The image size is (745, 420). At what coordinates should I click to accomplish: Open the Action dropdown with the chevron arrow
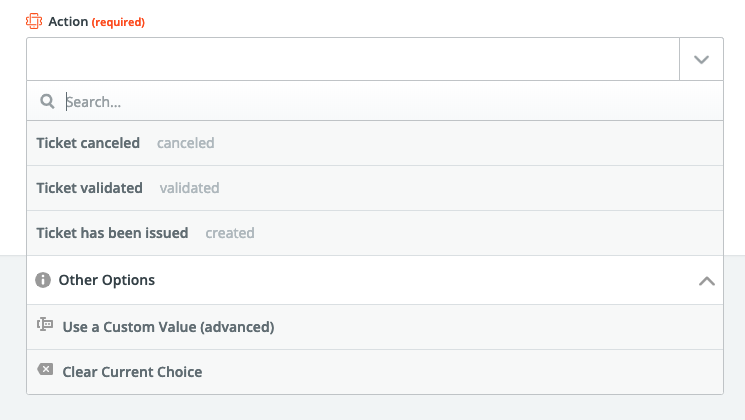701,59
